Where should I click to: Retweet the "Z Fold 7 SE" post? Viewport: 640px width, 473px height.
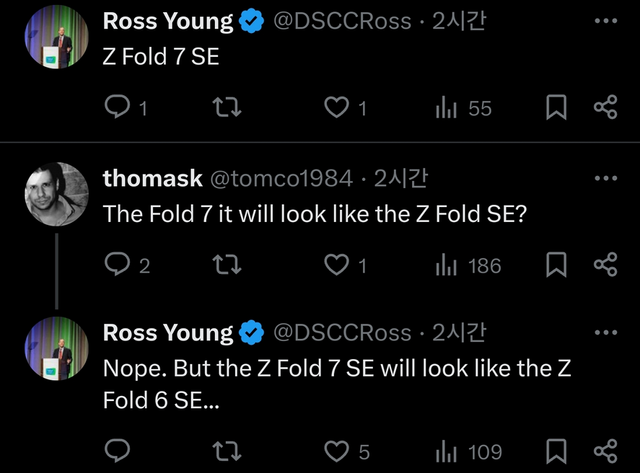(x=229, y=108)
